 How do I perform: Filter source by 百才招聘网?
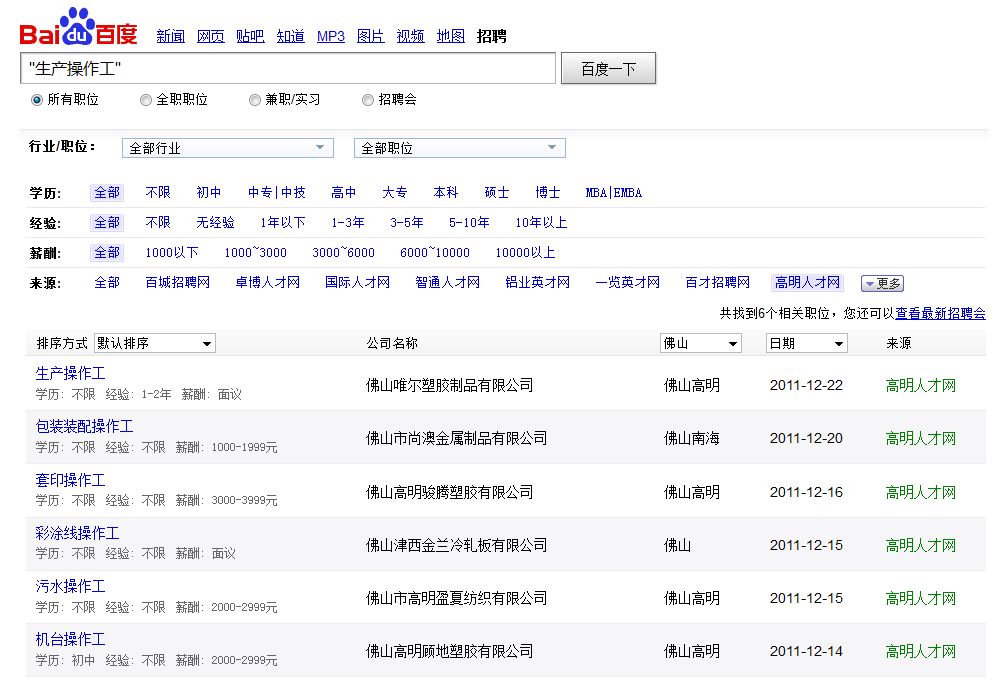coord(718,283)
